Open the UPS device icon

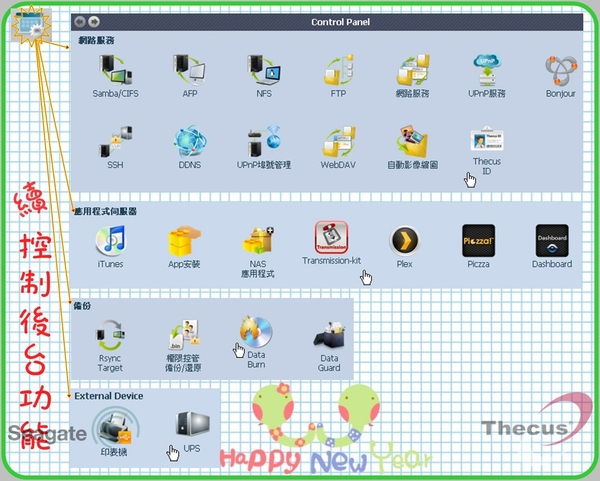[192, 424]
